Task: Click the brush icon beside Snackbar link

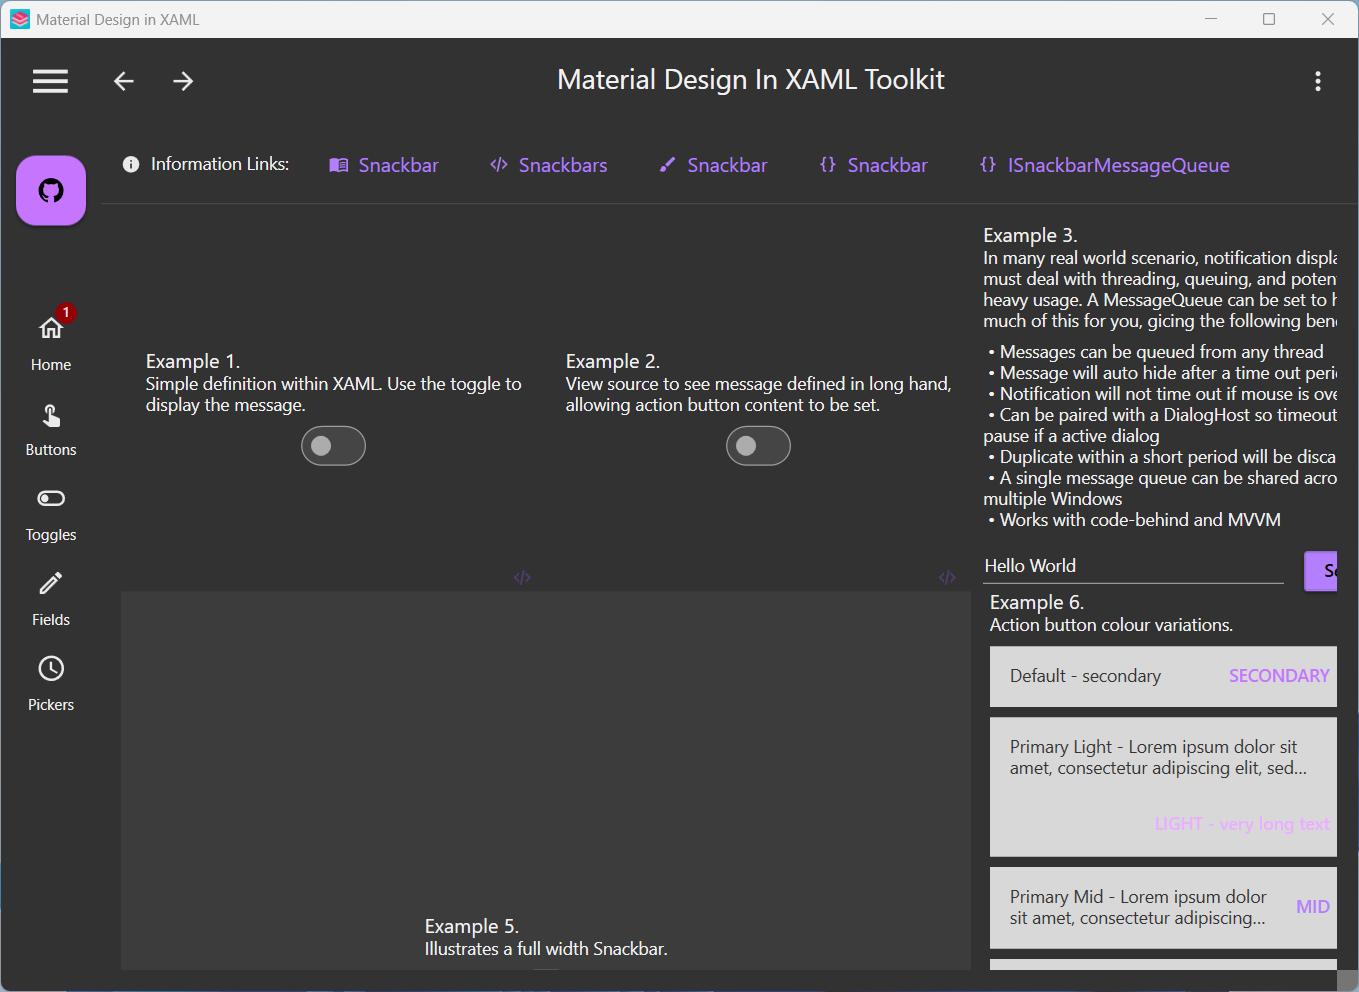Action: pos(667,165)
